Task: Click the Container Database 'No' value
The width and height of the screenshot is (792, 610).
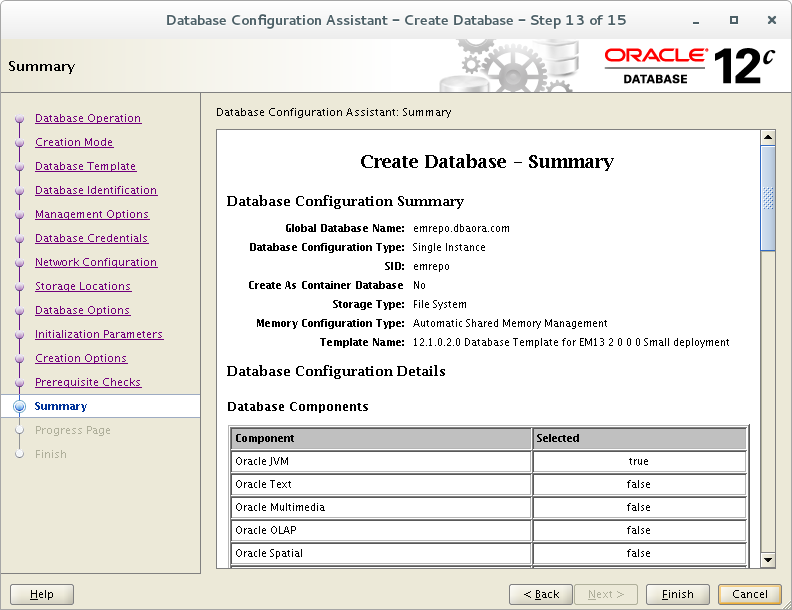Action: coord(419,285)
